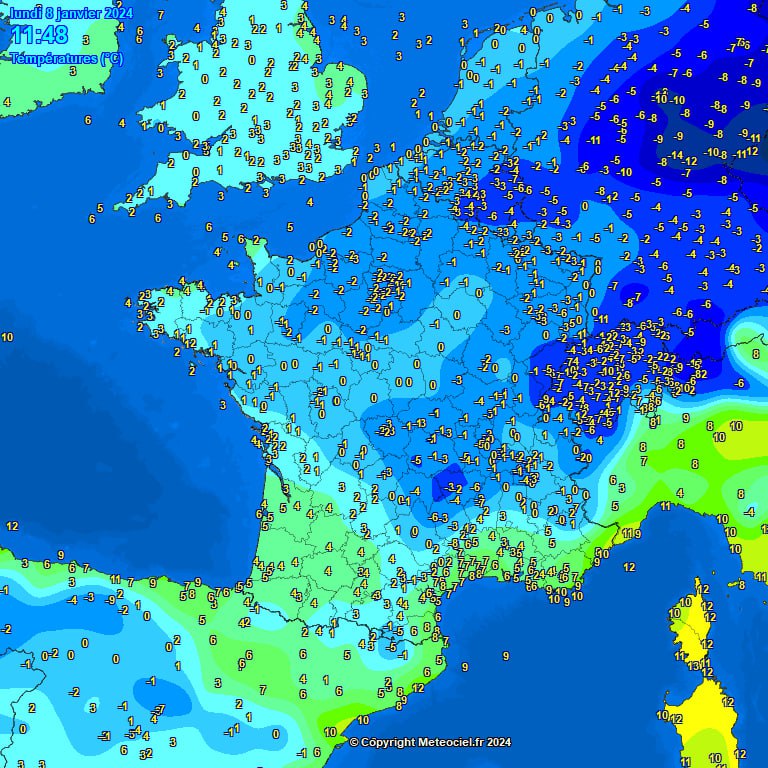The width and height of the screenshot is (768, 768).
Task: Click the -4 in the pale patch over Italy
Action: [749, 512]
